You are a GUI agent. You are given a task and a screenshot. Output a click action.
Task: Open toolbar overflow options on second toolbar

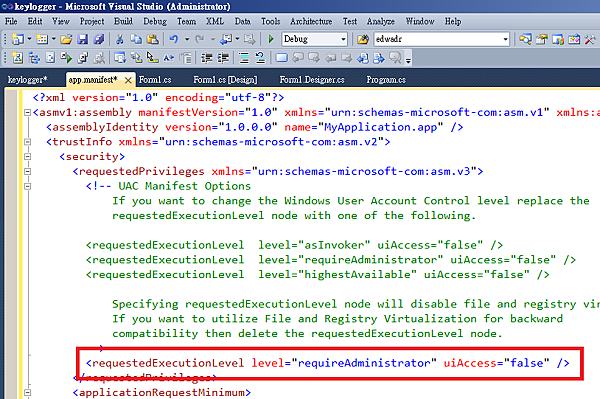[408, 59]
